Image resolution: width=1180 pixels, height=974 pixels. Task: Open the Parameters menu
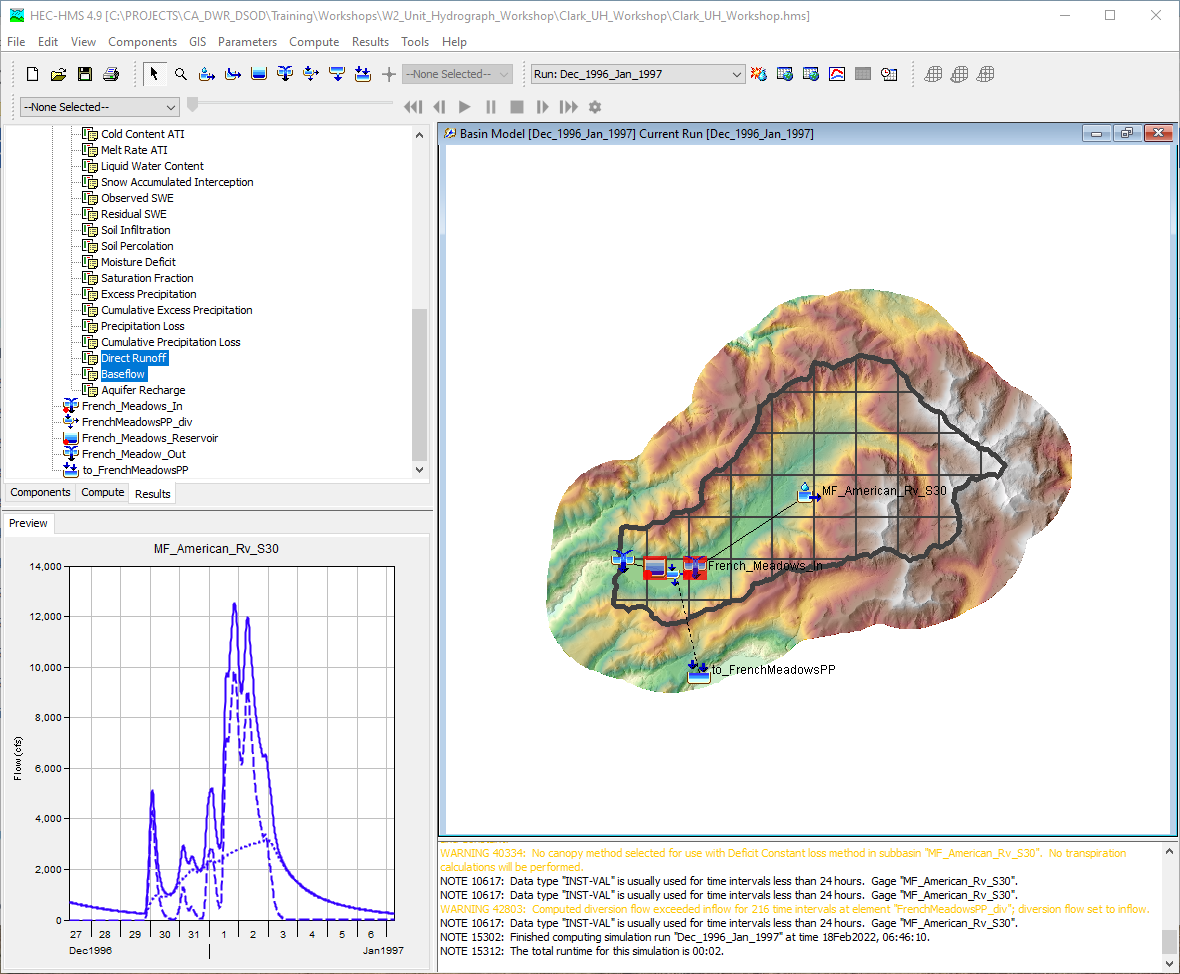247,42
